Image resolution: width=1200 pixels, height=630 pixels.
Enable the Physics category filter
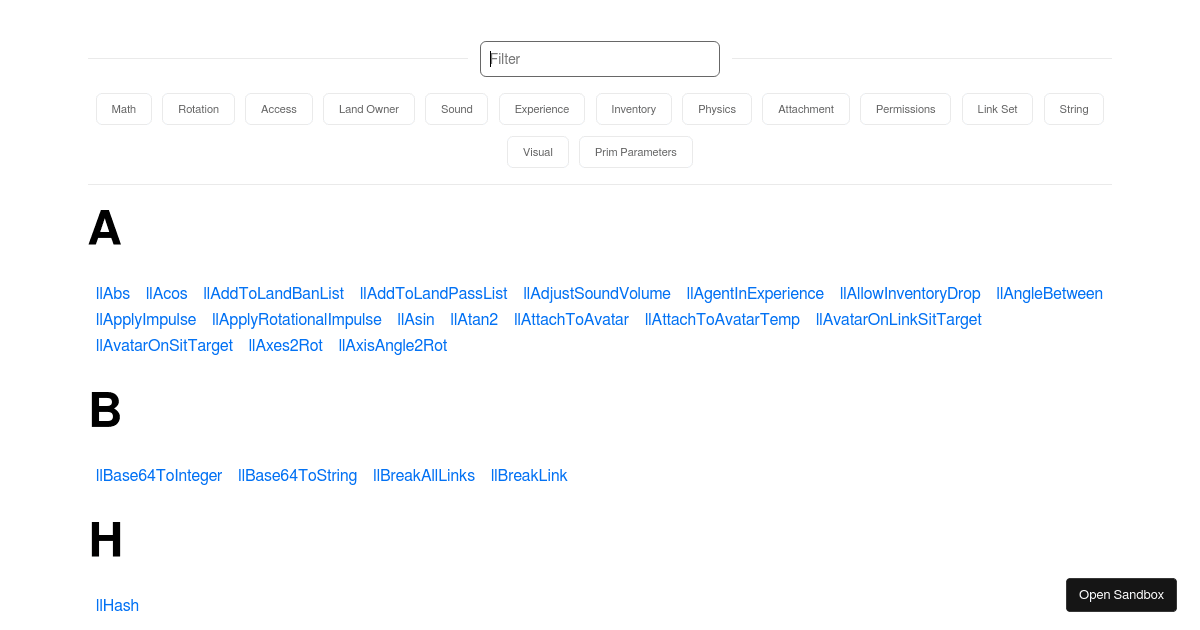coord(716,109)
